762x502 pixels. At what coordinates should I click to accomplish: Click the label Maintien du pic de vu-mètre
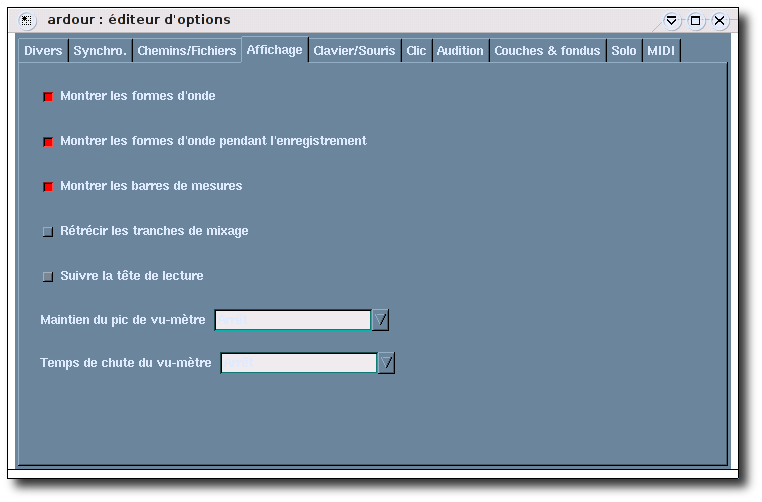click(123, 320)
